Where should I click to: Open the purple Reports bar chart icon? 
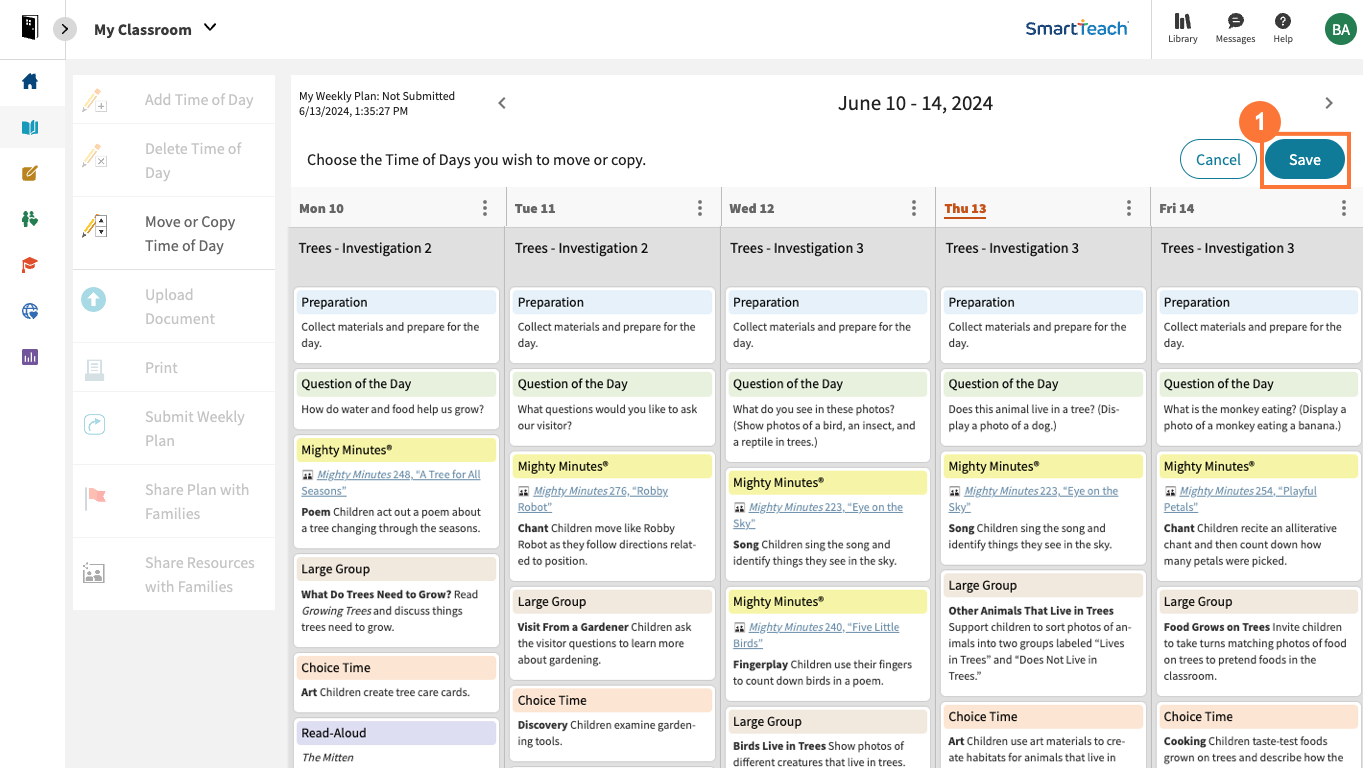click(x=31, y=357)
